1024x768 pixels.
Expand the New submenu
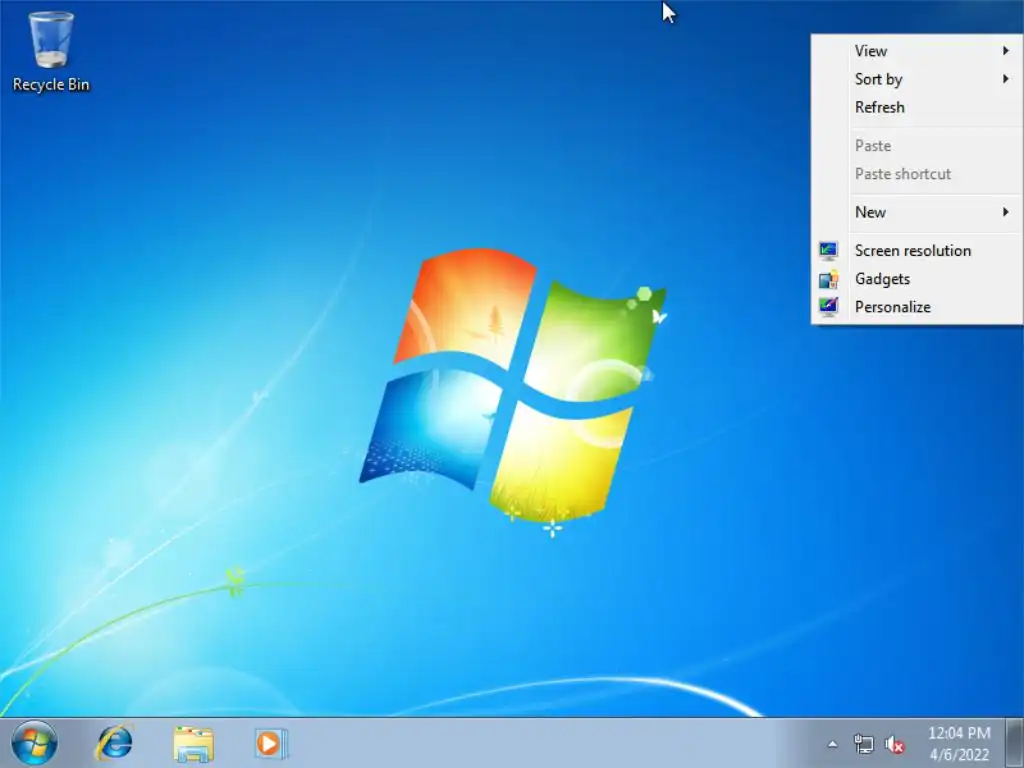pyautogui.click(x=917, y=212)
